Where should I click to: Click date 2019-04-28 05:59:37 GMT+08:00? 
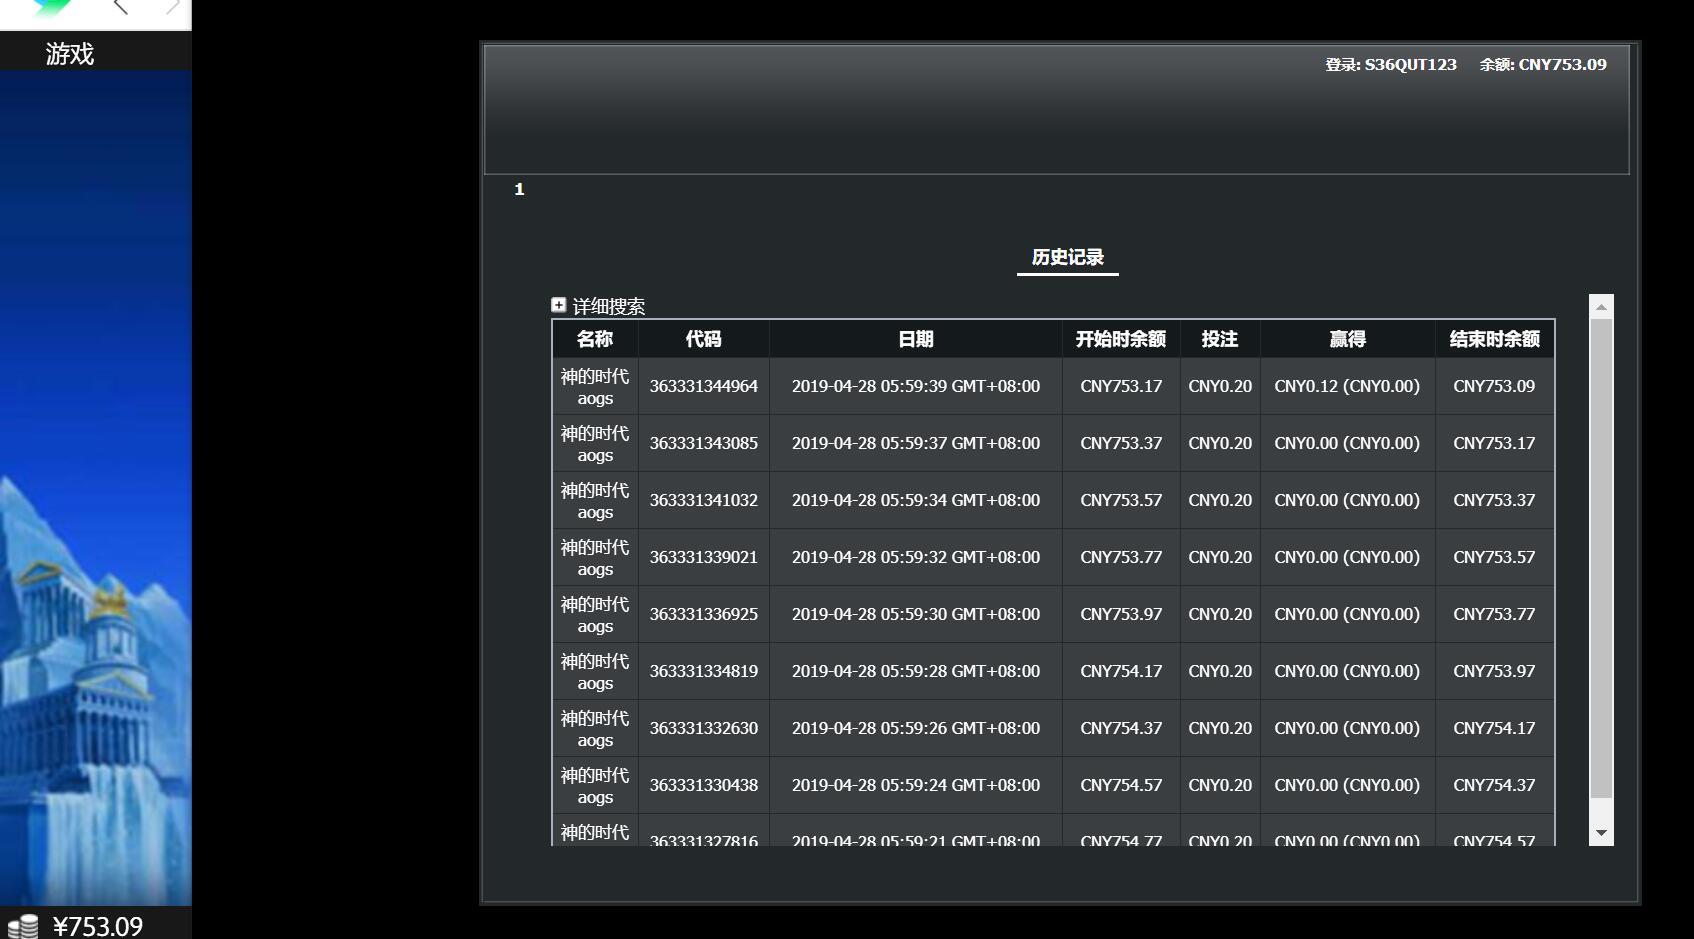tap(916, 443)
